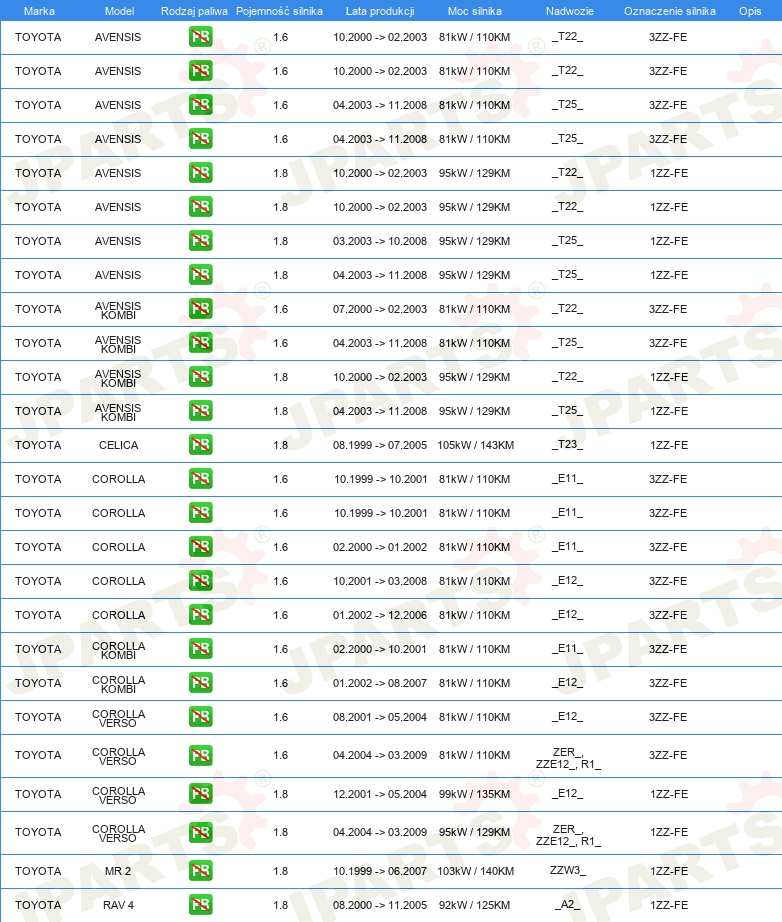Click fuel icon for COROLLA VERSO 12.2001 -> 05.2004
Screen dimensions: 782x922
(200, 794)
